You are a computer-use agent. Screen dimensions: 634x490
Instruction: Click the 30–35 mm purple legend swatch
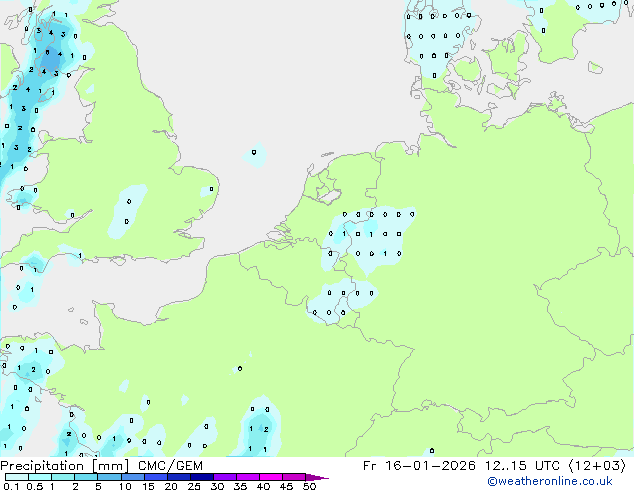[x=224, y=477]
